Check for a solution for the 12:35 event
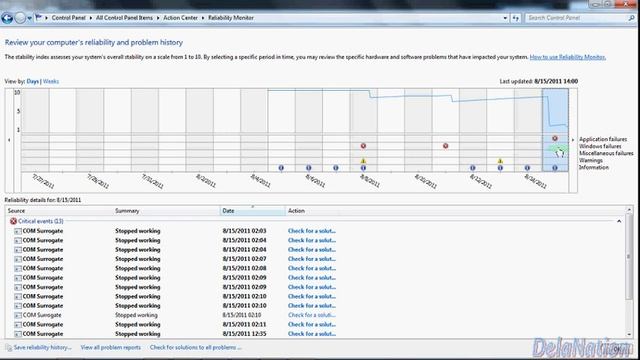This screenshot has width=640, height=360. [x=312, y=334]
